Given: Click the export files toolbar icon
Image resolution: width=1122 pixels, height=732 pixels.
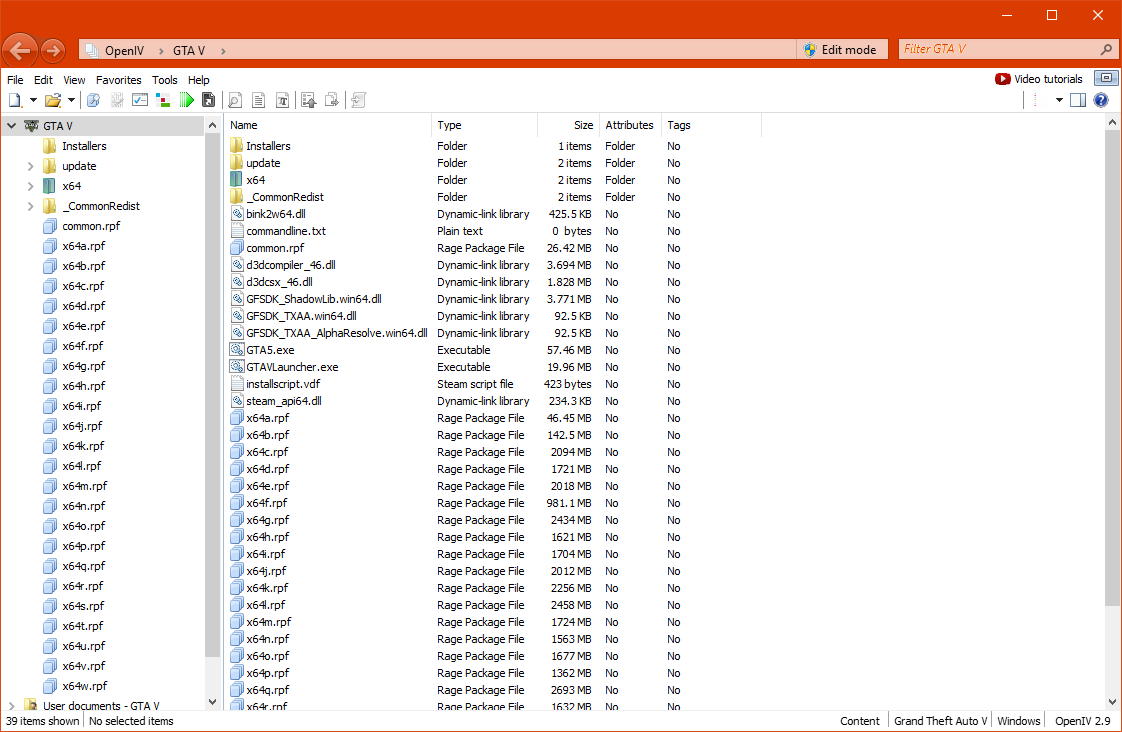Looking at the screenshot, I should click(332, 100).
